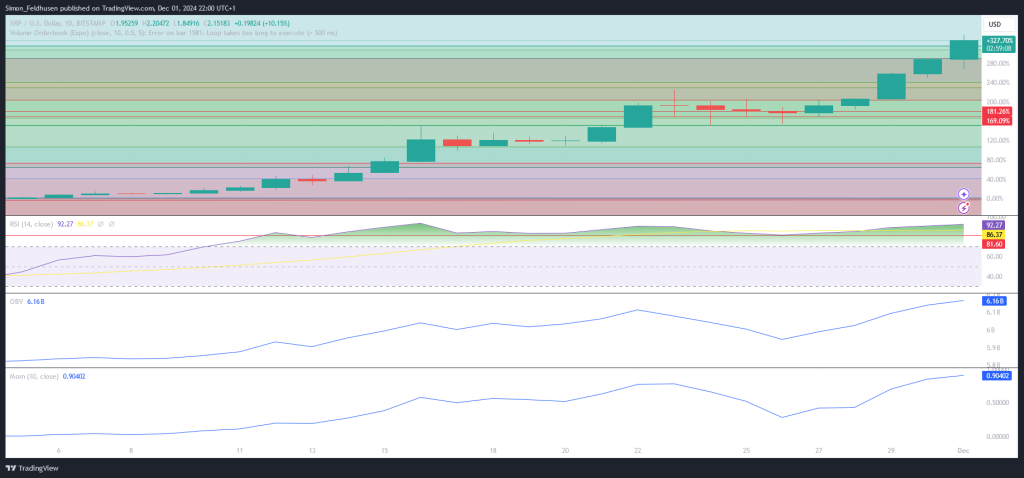Click date 20 on the time axis
This screenshot has width=1024, height=478.
pyautogui.click(x=565, y=451)
